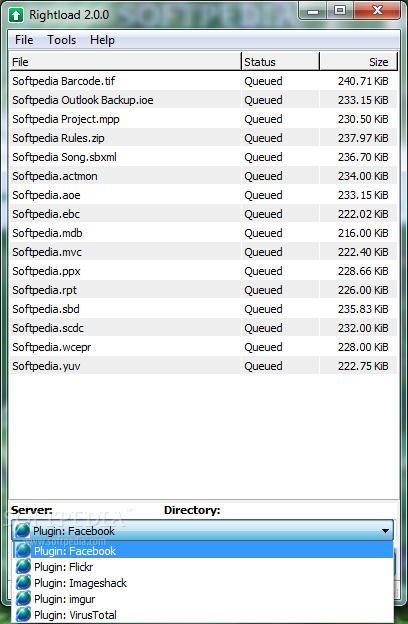
Task: Click globe icon in highlighted Facebook option
Action: click(23, 551)
